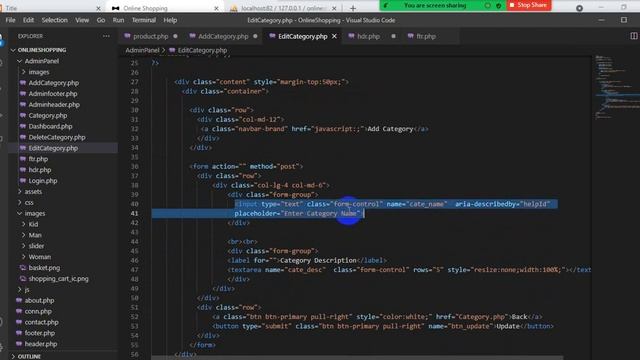Open Adminheader.php in the explorer
This screenshot has height=360, width=640.
click(x=54, y=104)
